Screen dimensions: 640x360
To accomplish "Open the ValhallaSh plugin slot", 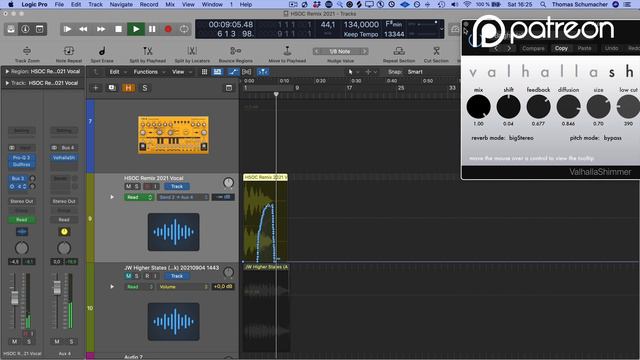I will pyautogui.click(x=64, y=158).
